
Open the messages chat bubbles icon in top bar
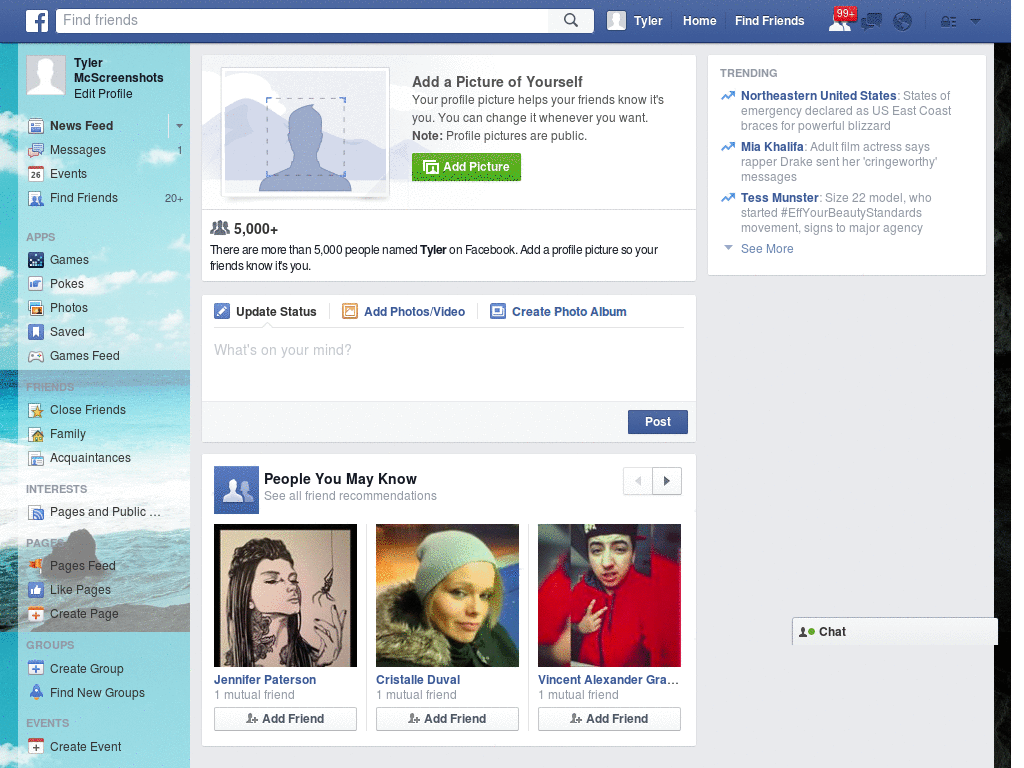pos(871,22)
